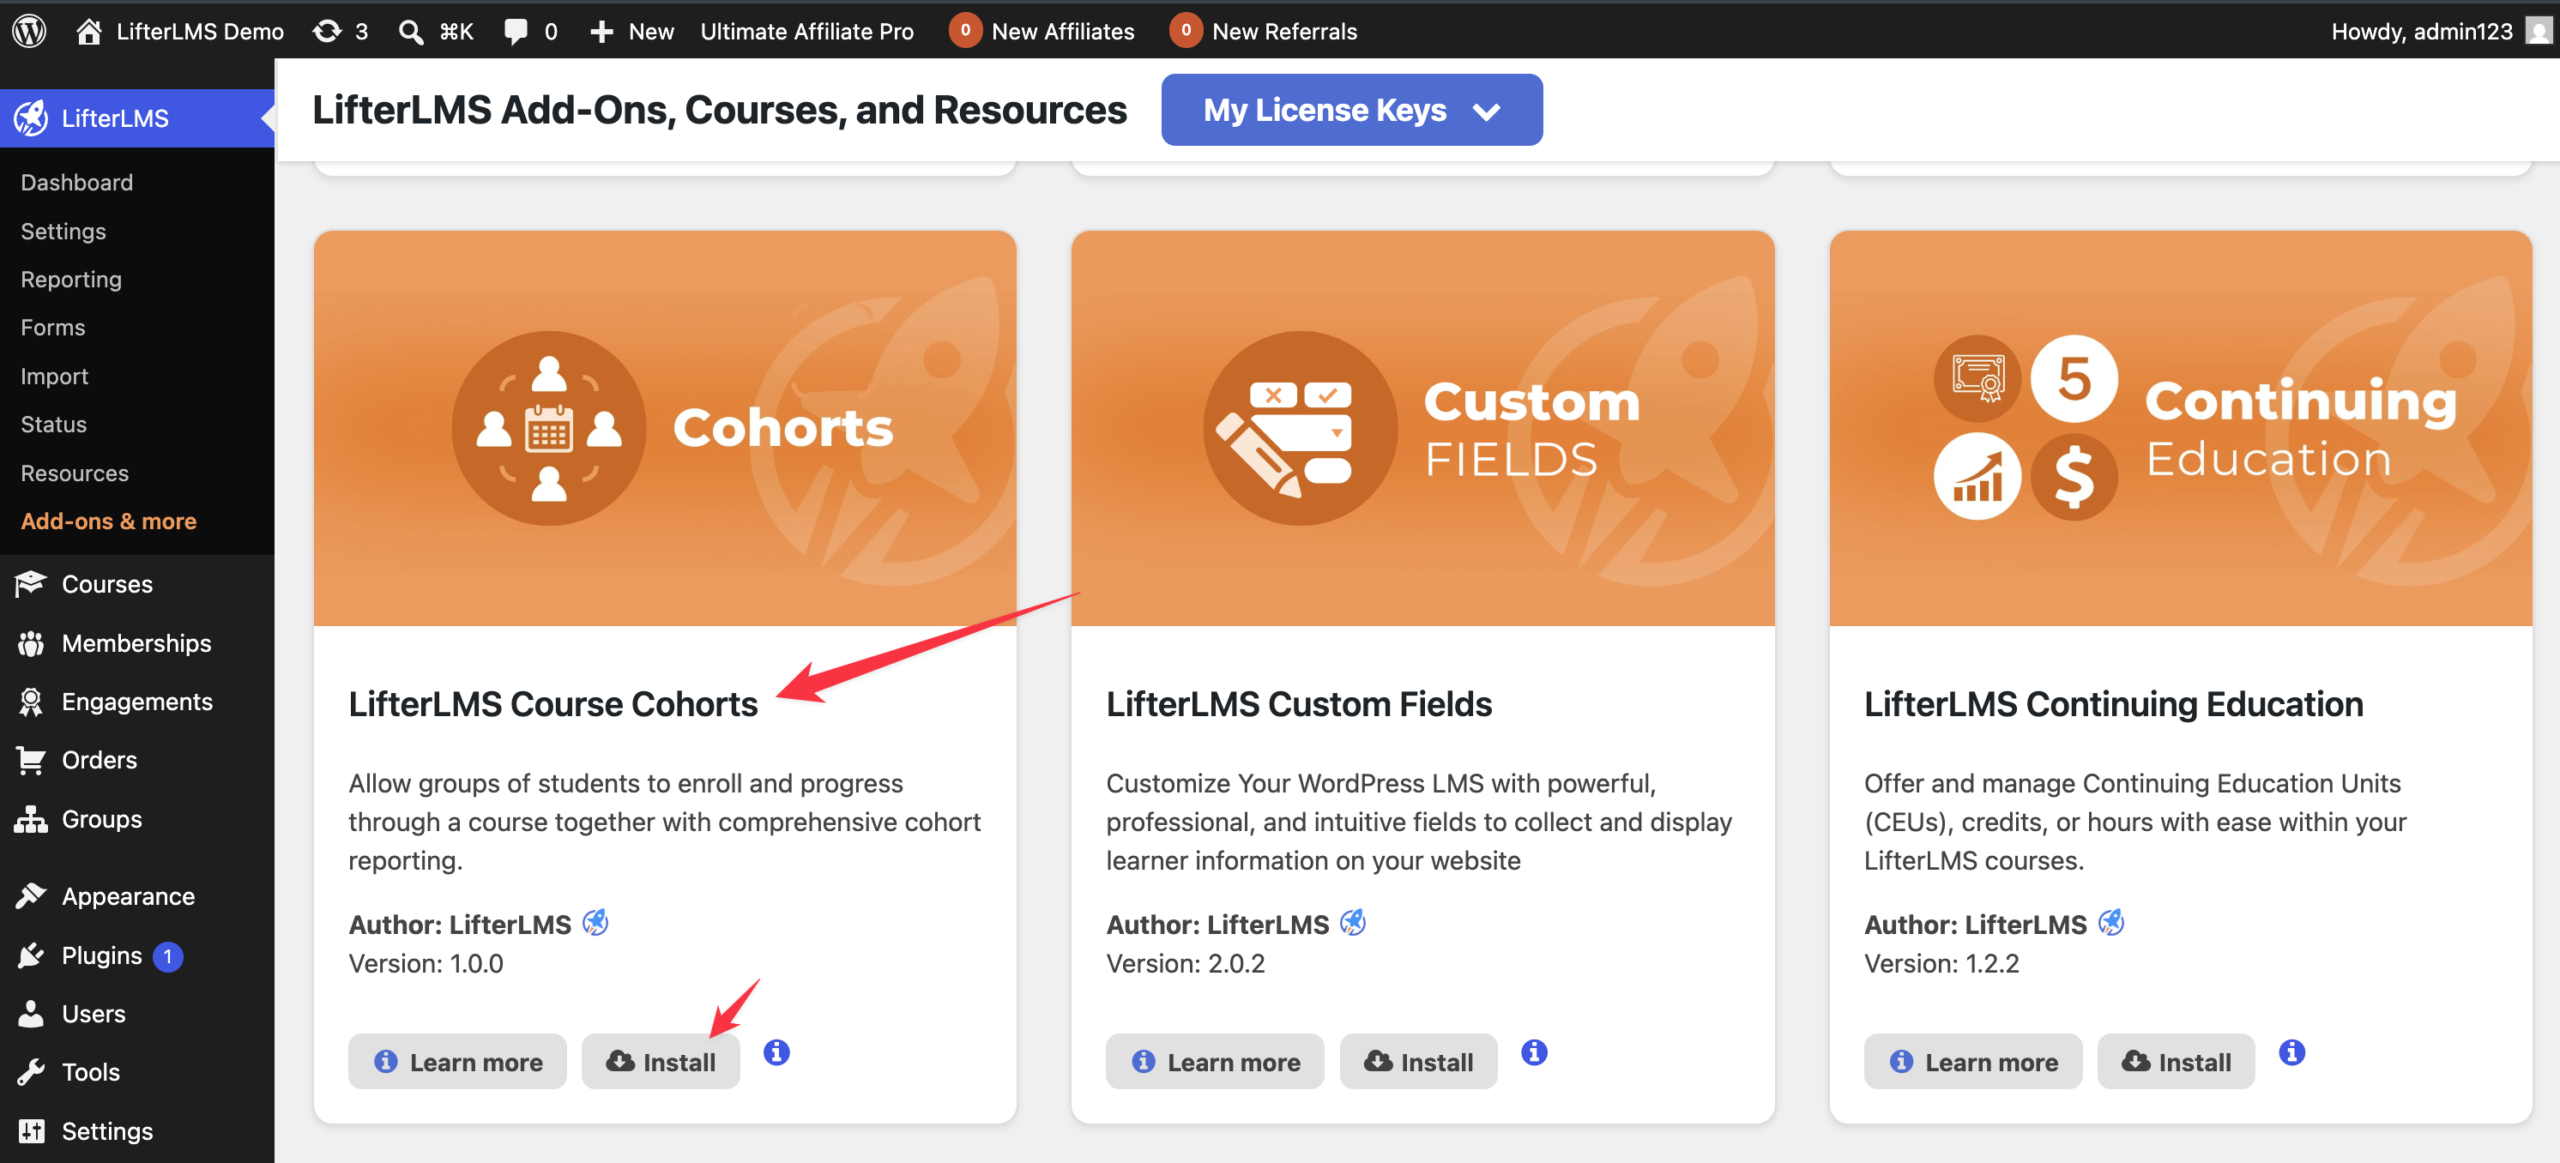Install the LifterLMS Course Cohorts add-on
2560x1163 pixels.
coord(661,1061)
